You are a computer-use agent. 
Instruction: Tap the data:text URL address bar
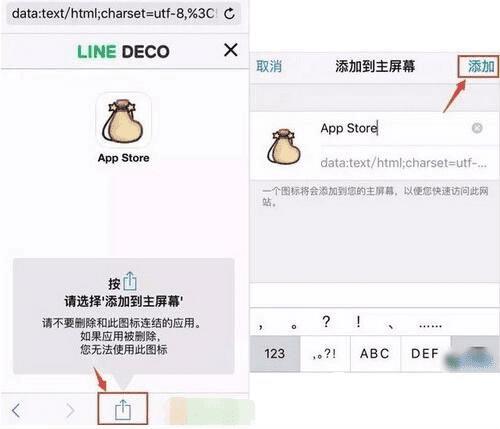pos(113,14)
